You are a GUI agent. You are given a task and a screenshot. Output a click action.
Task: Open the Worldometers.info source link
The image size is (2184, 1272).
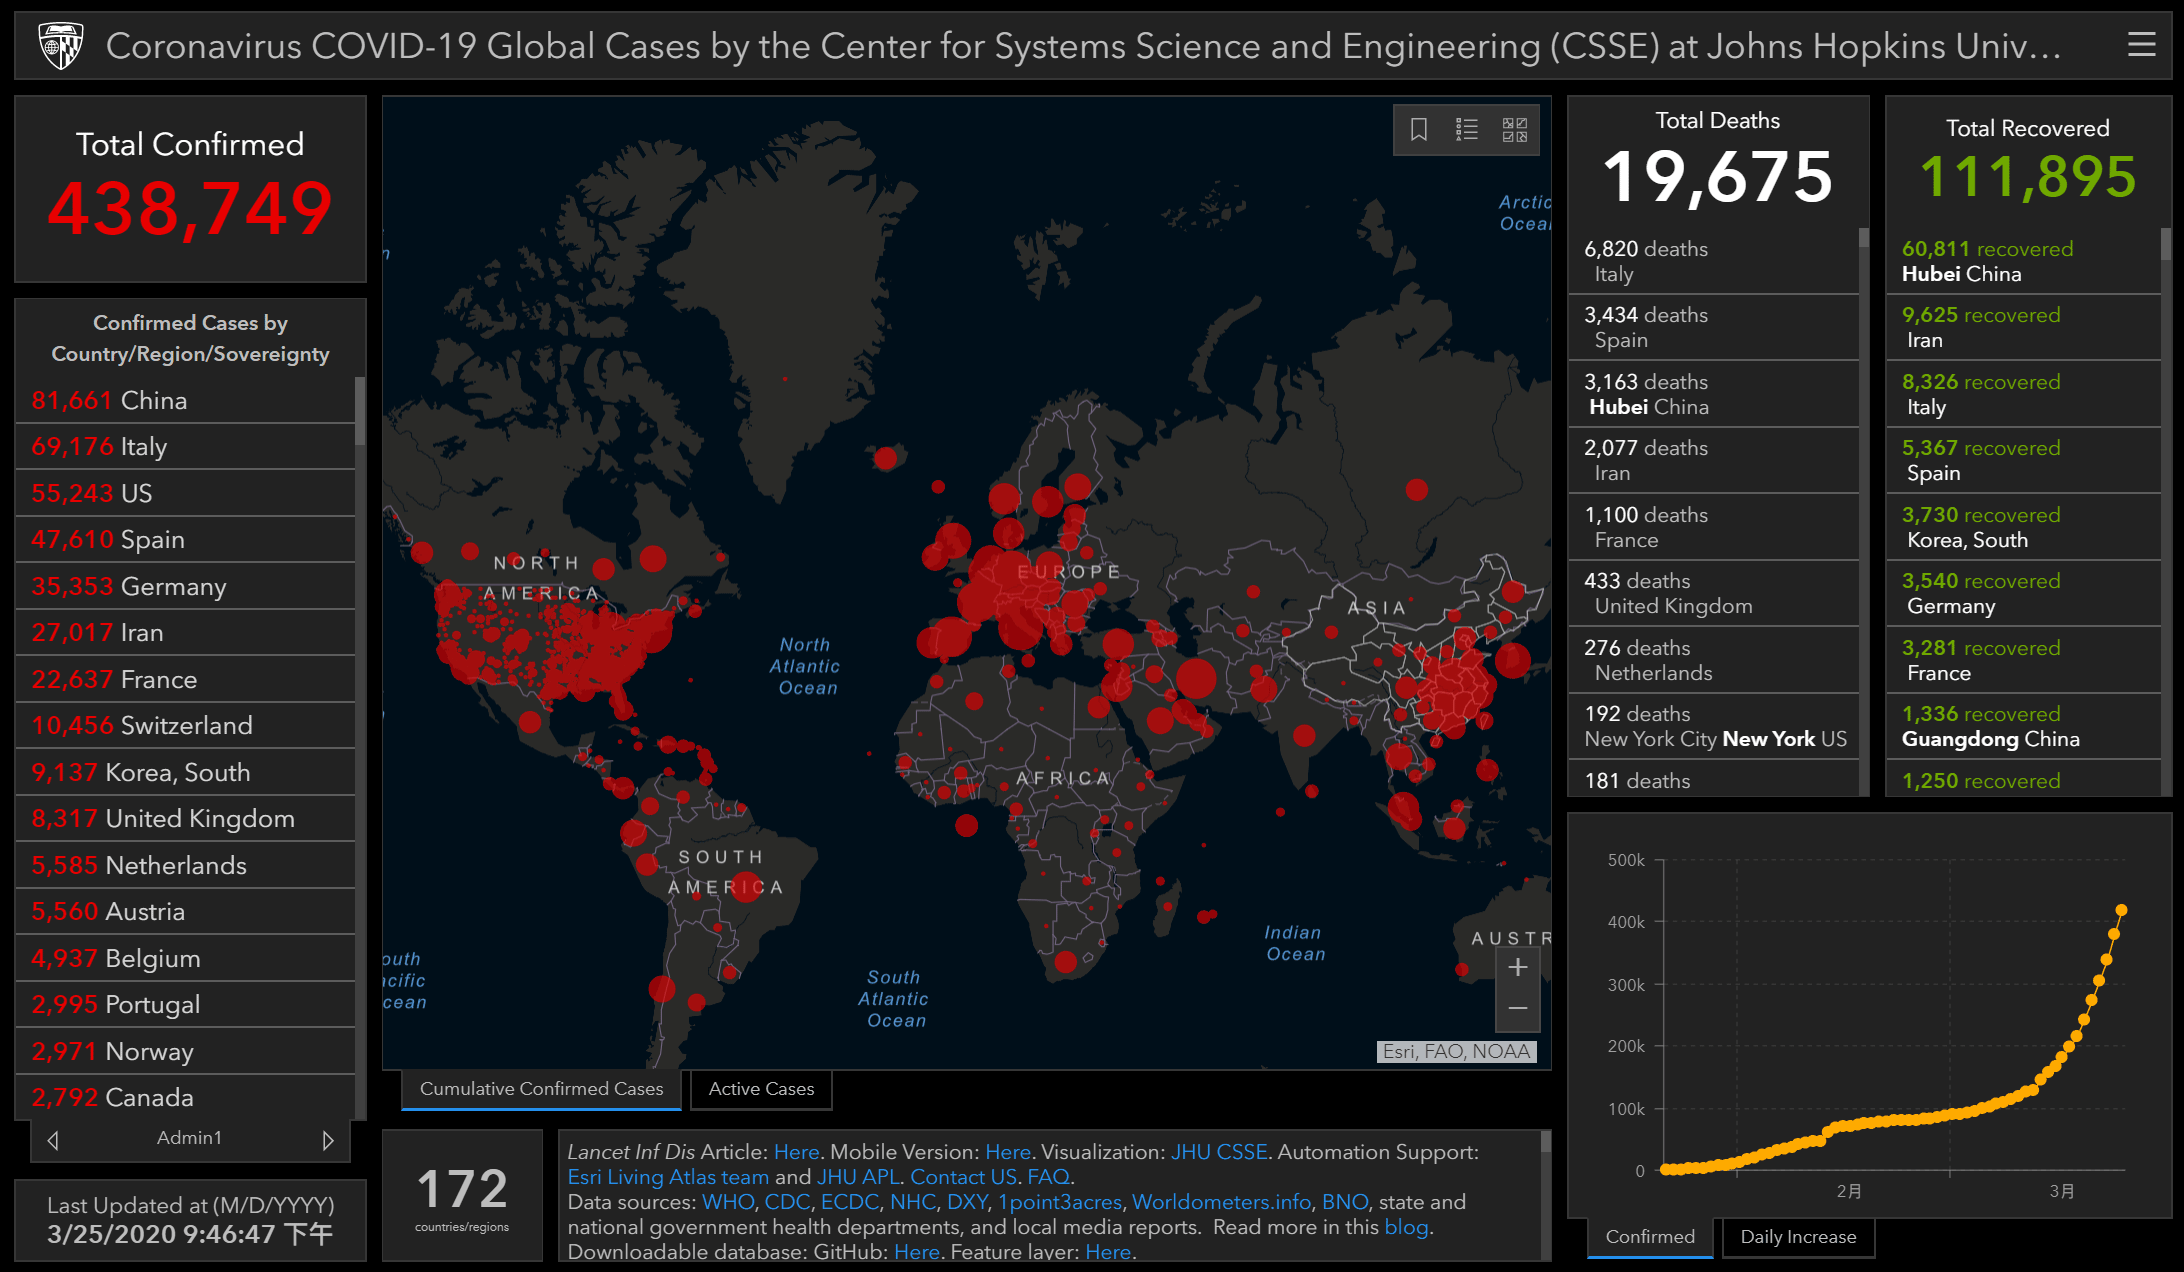(x=1221, y=1202)
